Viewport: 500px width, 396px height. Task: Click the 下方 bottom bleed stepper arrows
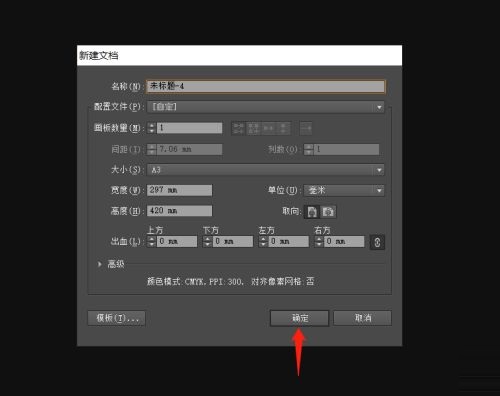click(207, 242)
